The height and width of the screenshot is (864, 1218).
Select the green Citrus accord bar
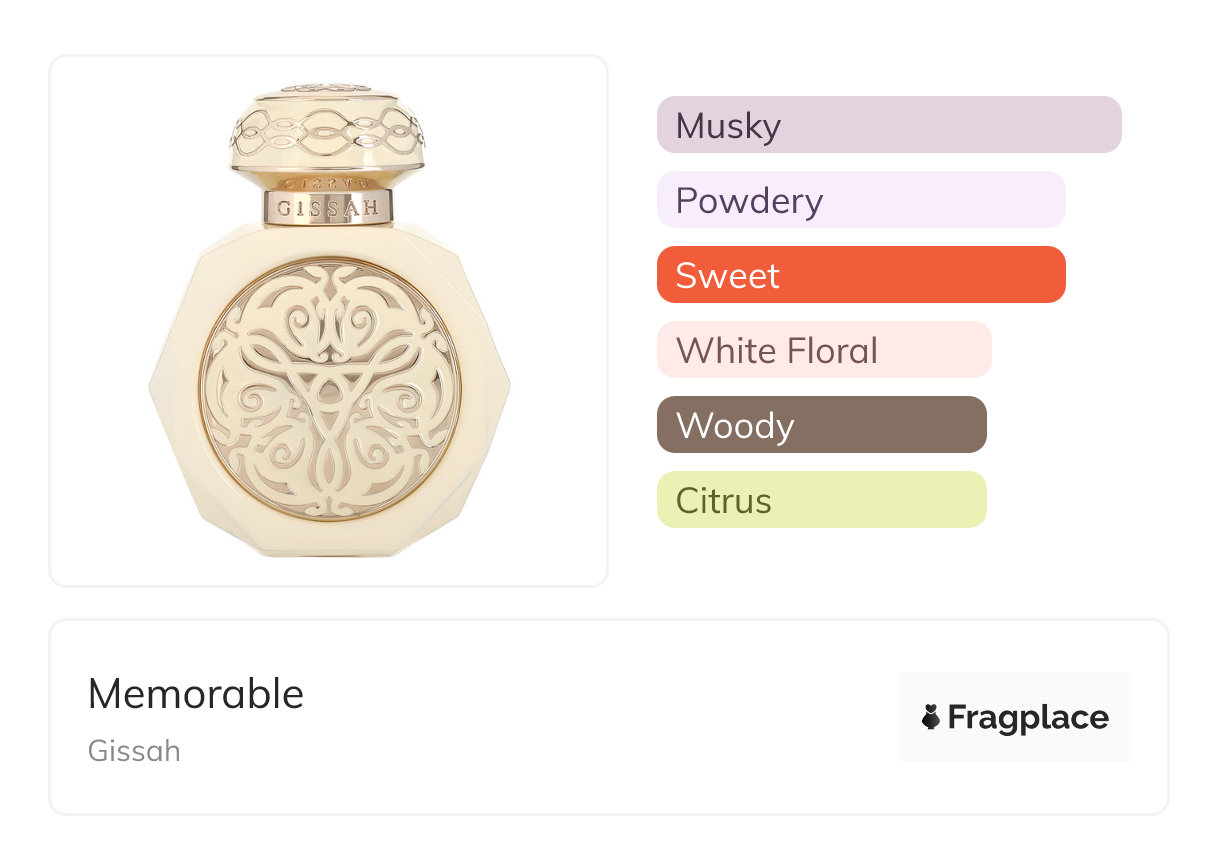point(821,500)
